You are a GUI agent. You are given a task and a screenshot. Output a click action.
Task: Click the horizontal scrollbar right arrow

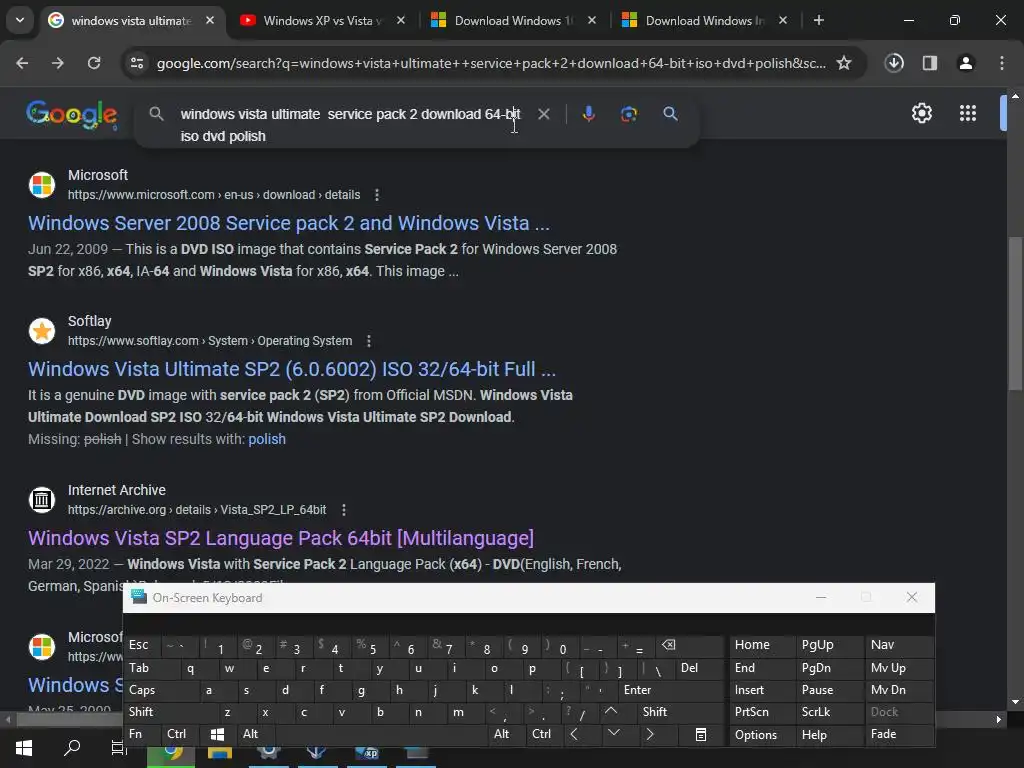[999, 720]
